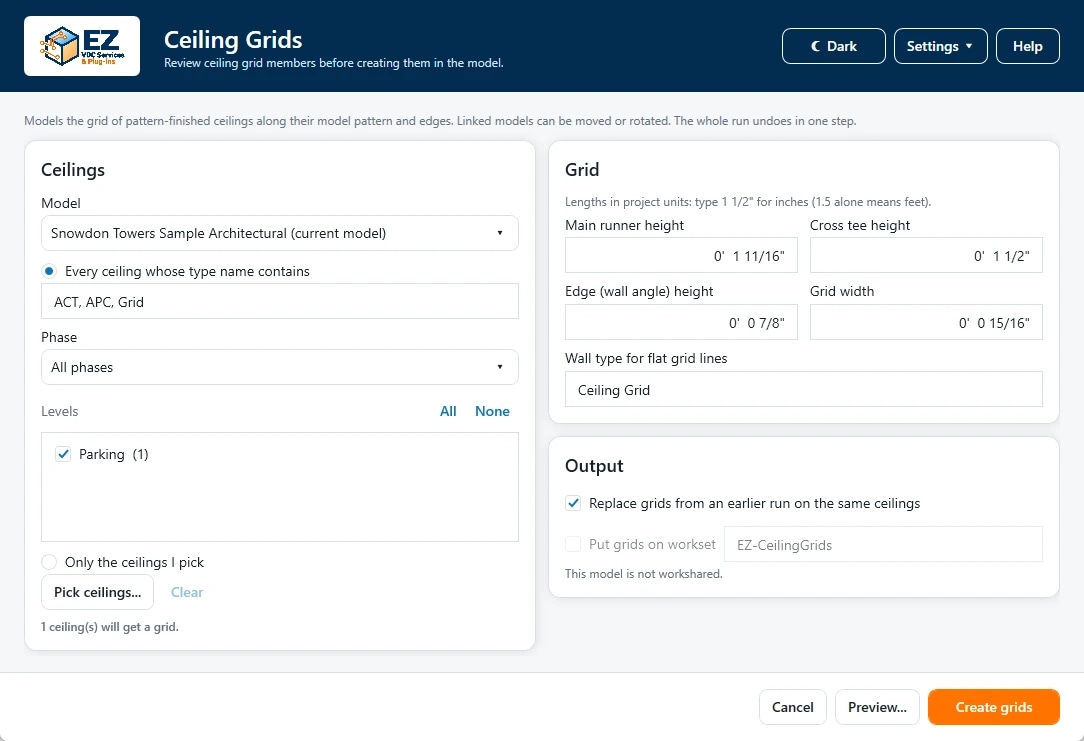Image resolution: width=1084 pixels, height=741 pixels.
Task: Click the Pick ceilings... button
Action: [x=97, y=592]
